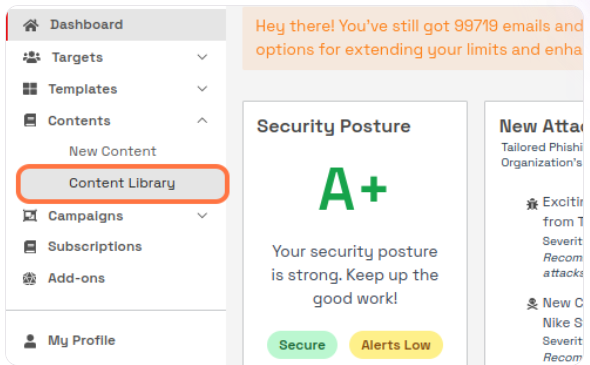590x365 pixels.
Task: Click the My Profile person icon
Action: point(30,341)
